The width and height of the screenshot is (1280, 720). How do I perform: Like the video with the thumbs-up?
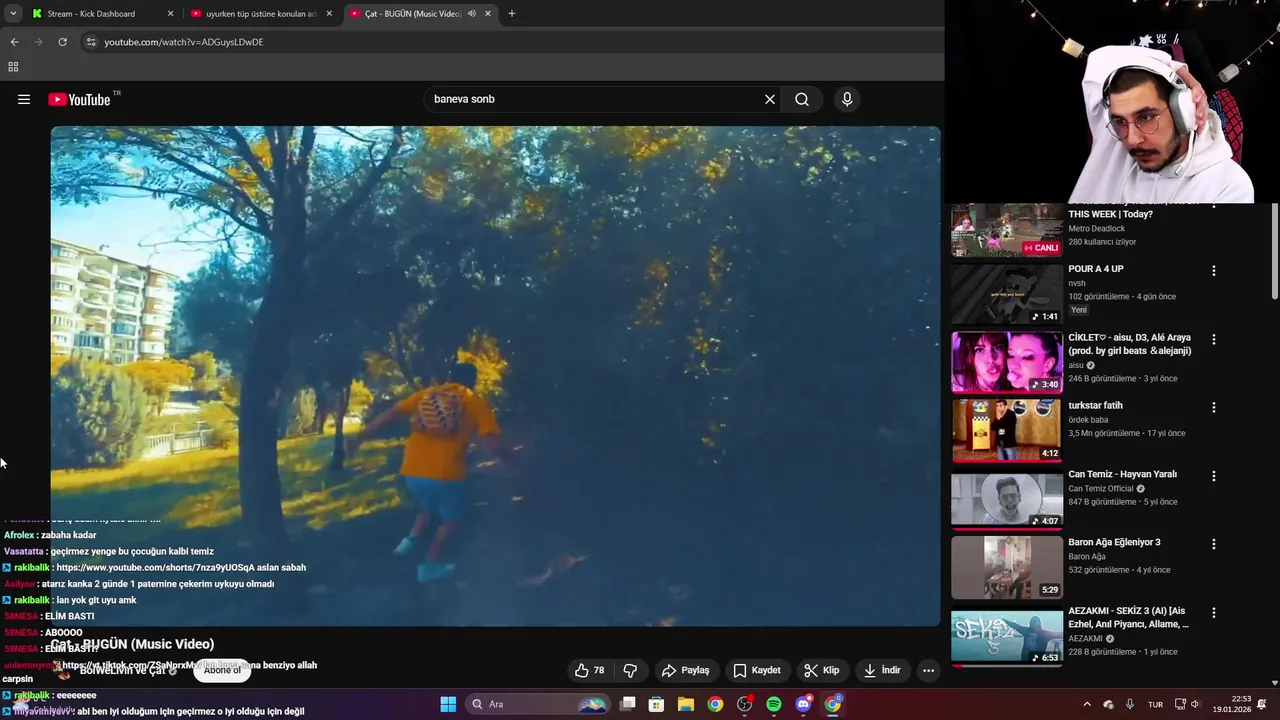589,670
